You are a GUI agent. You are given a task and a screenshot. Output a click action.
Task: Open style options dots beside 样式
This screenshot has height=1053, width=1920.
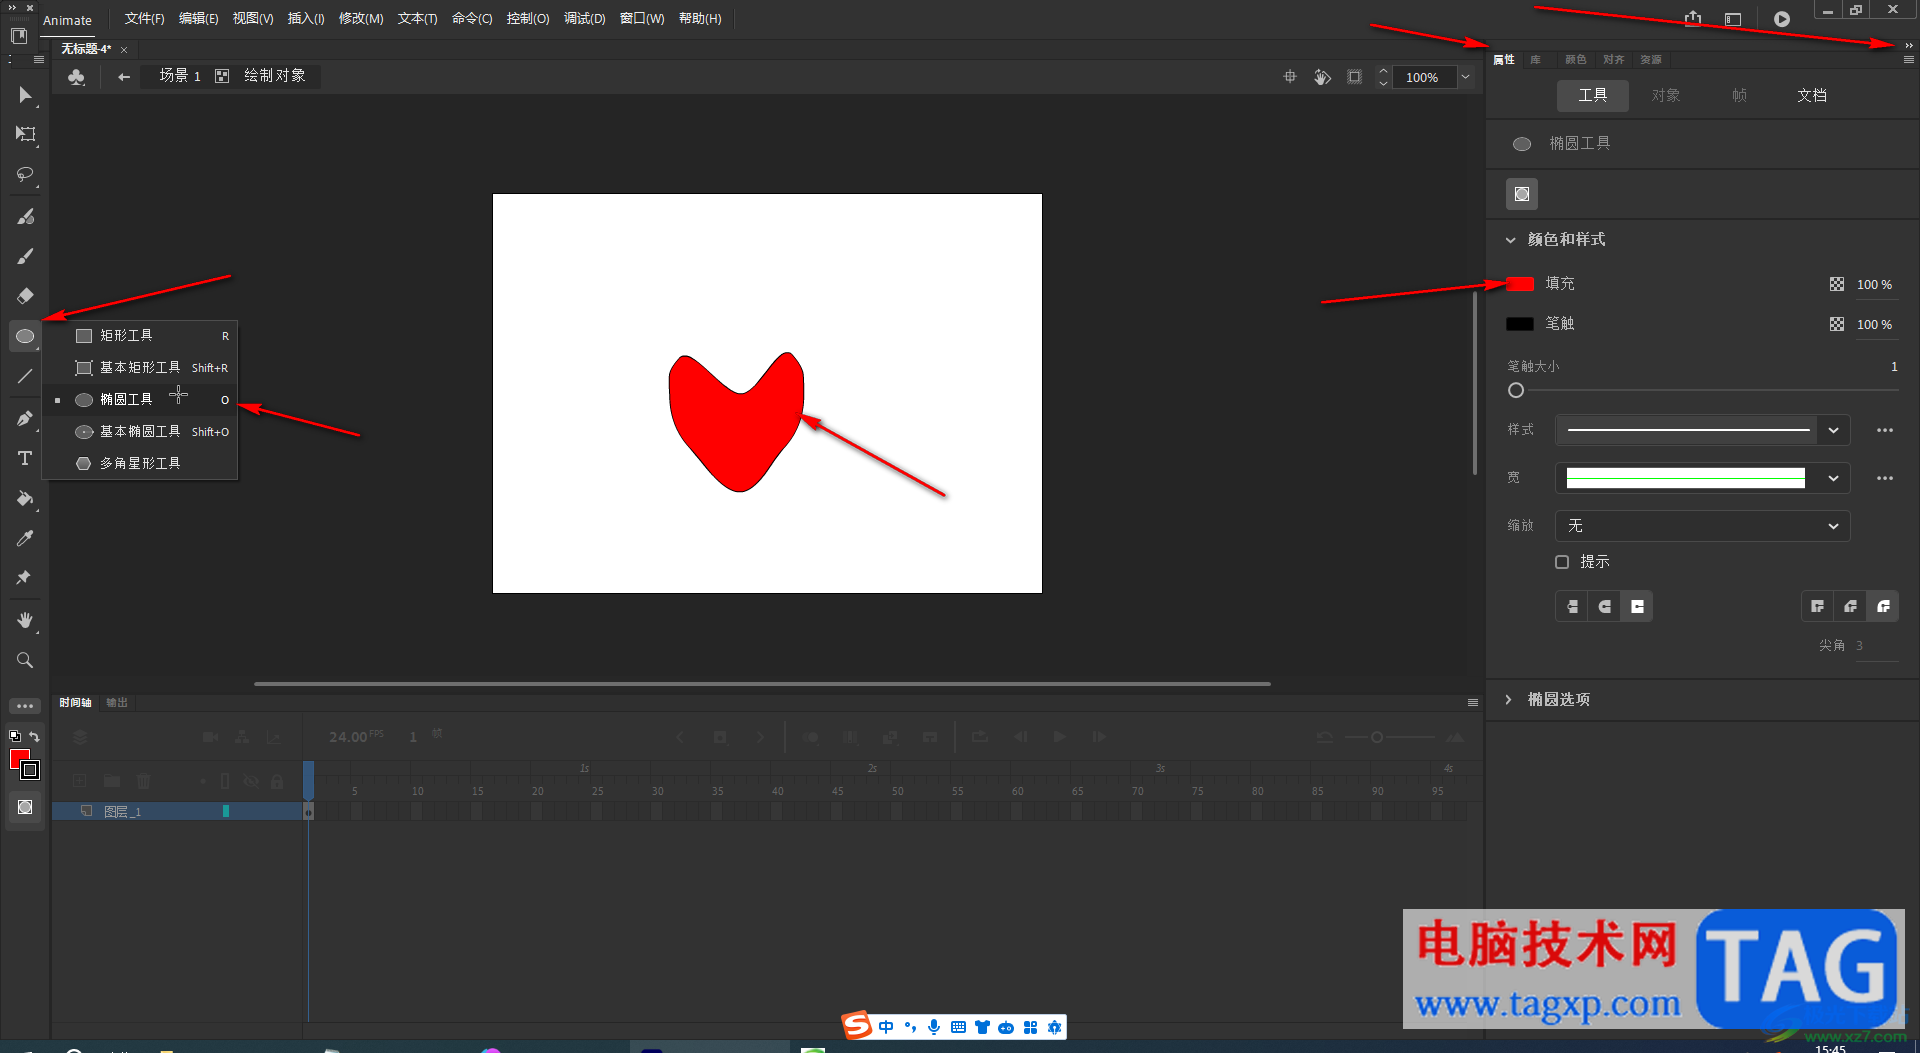coord(1885,430)
